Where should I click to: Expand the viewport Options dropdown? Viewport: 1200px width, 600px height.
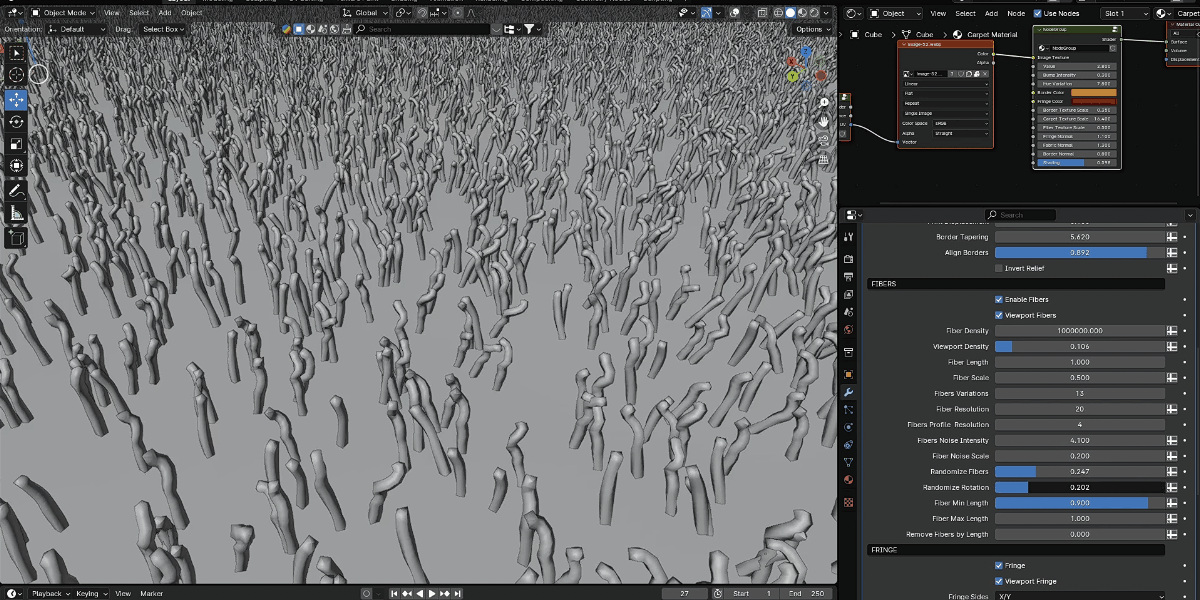(x=812, y=29)
